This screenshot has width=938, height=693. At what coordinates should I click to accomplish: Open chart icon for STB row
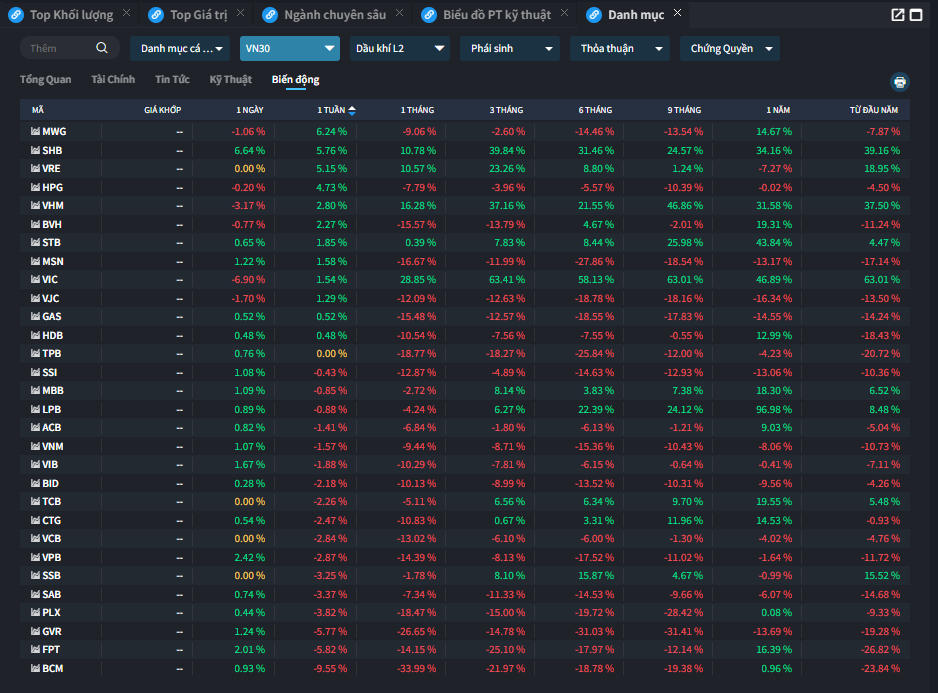(35, 242)
